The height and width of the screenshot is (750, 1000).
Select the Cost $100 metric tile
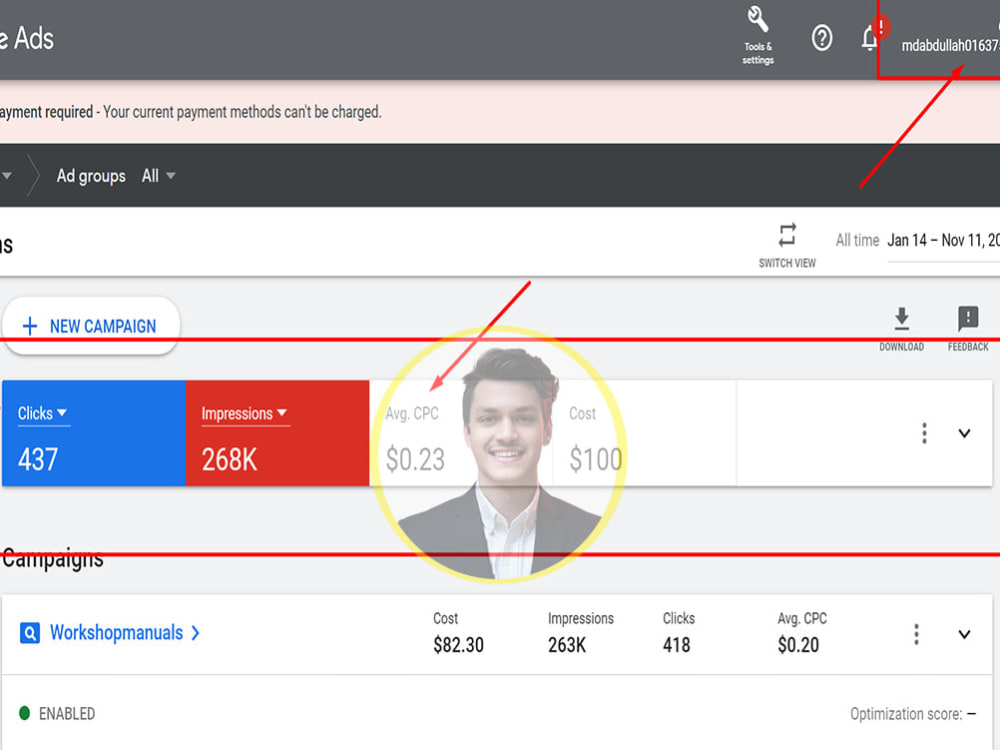[x=644, y=434]
